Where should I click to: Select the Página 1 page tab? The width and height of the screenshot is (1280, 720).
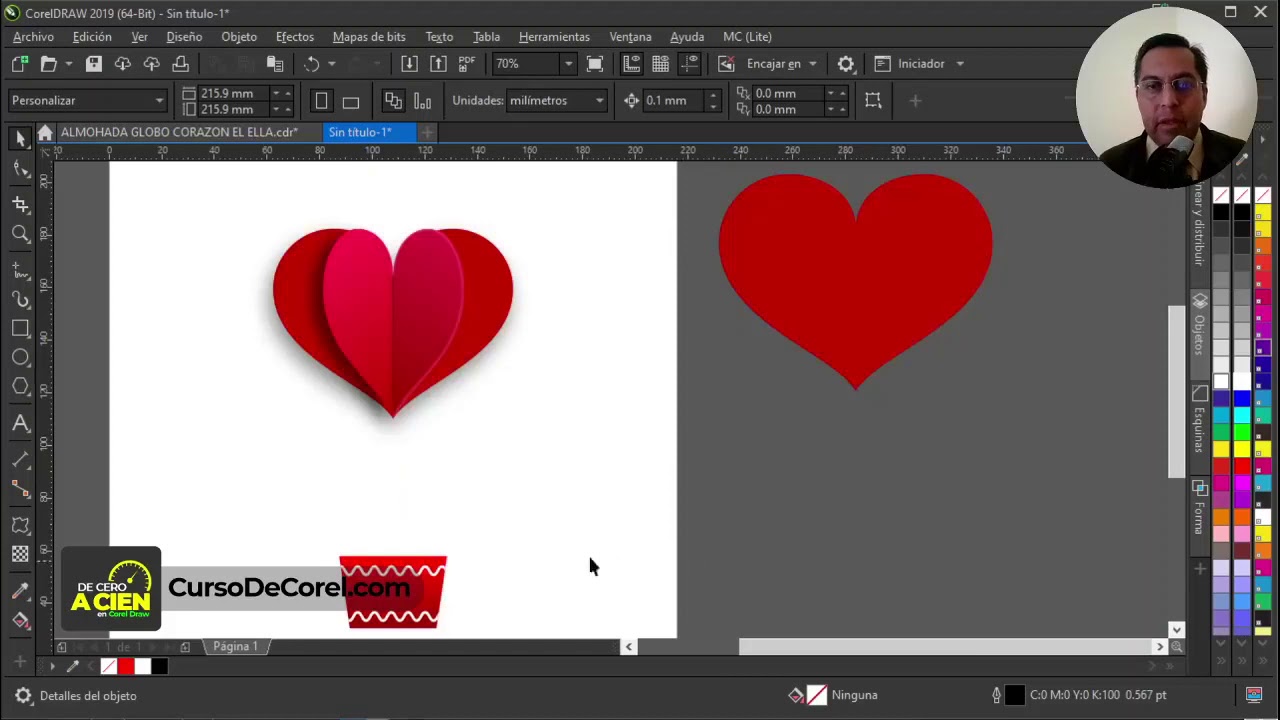pos(235,647)
